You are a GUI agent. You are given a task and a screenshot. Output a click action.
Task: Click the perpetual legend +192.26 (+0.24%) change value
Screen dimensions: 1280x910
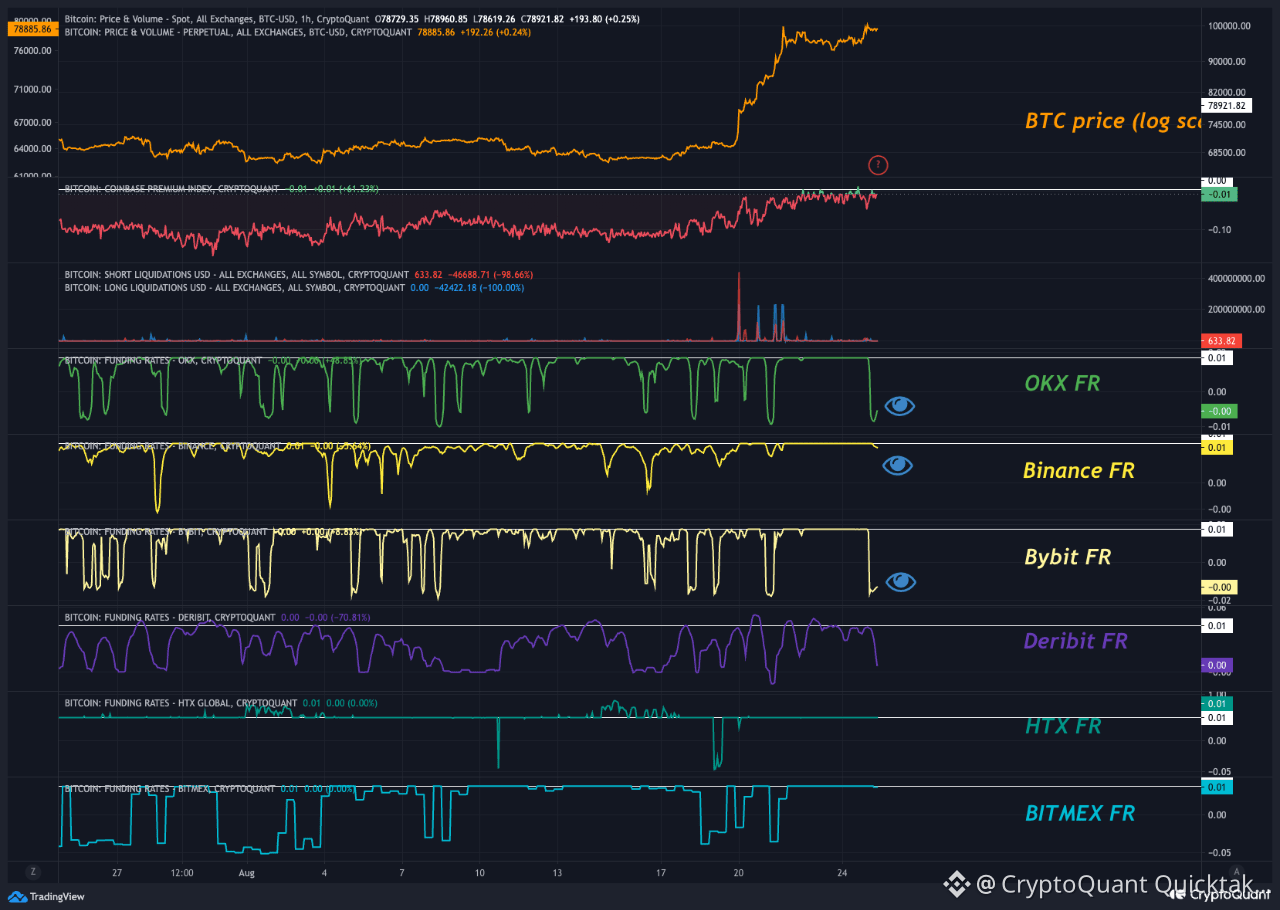point(496,32)
